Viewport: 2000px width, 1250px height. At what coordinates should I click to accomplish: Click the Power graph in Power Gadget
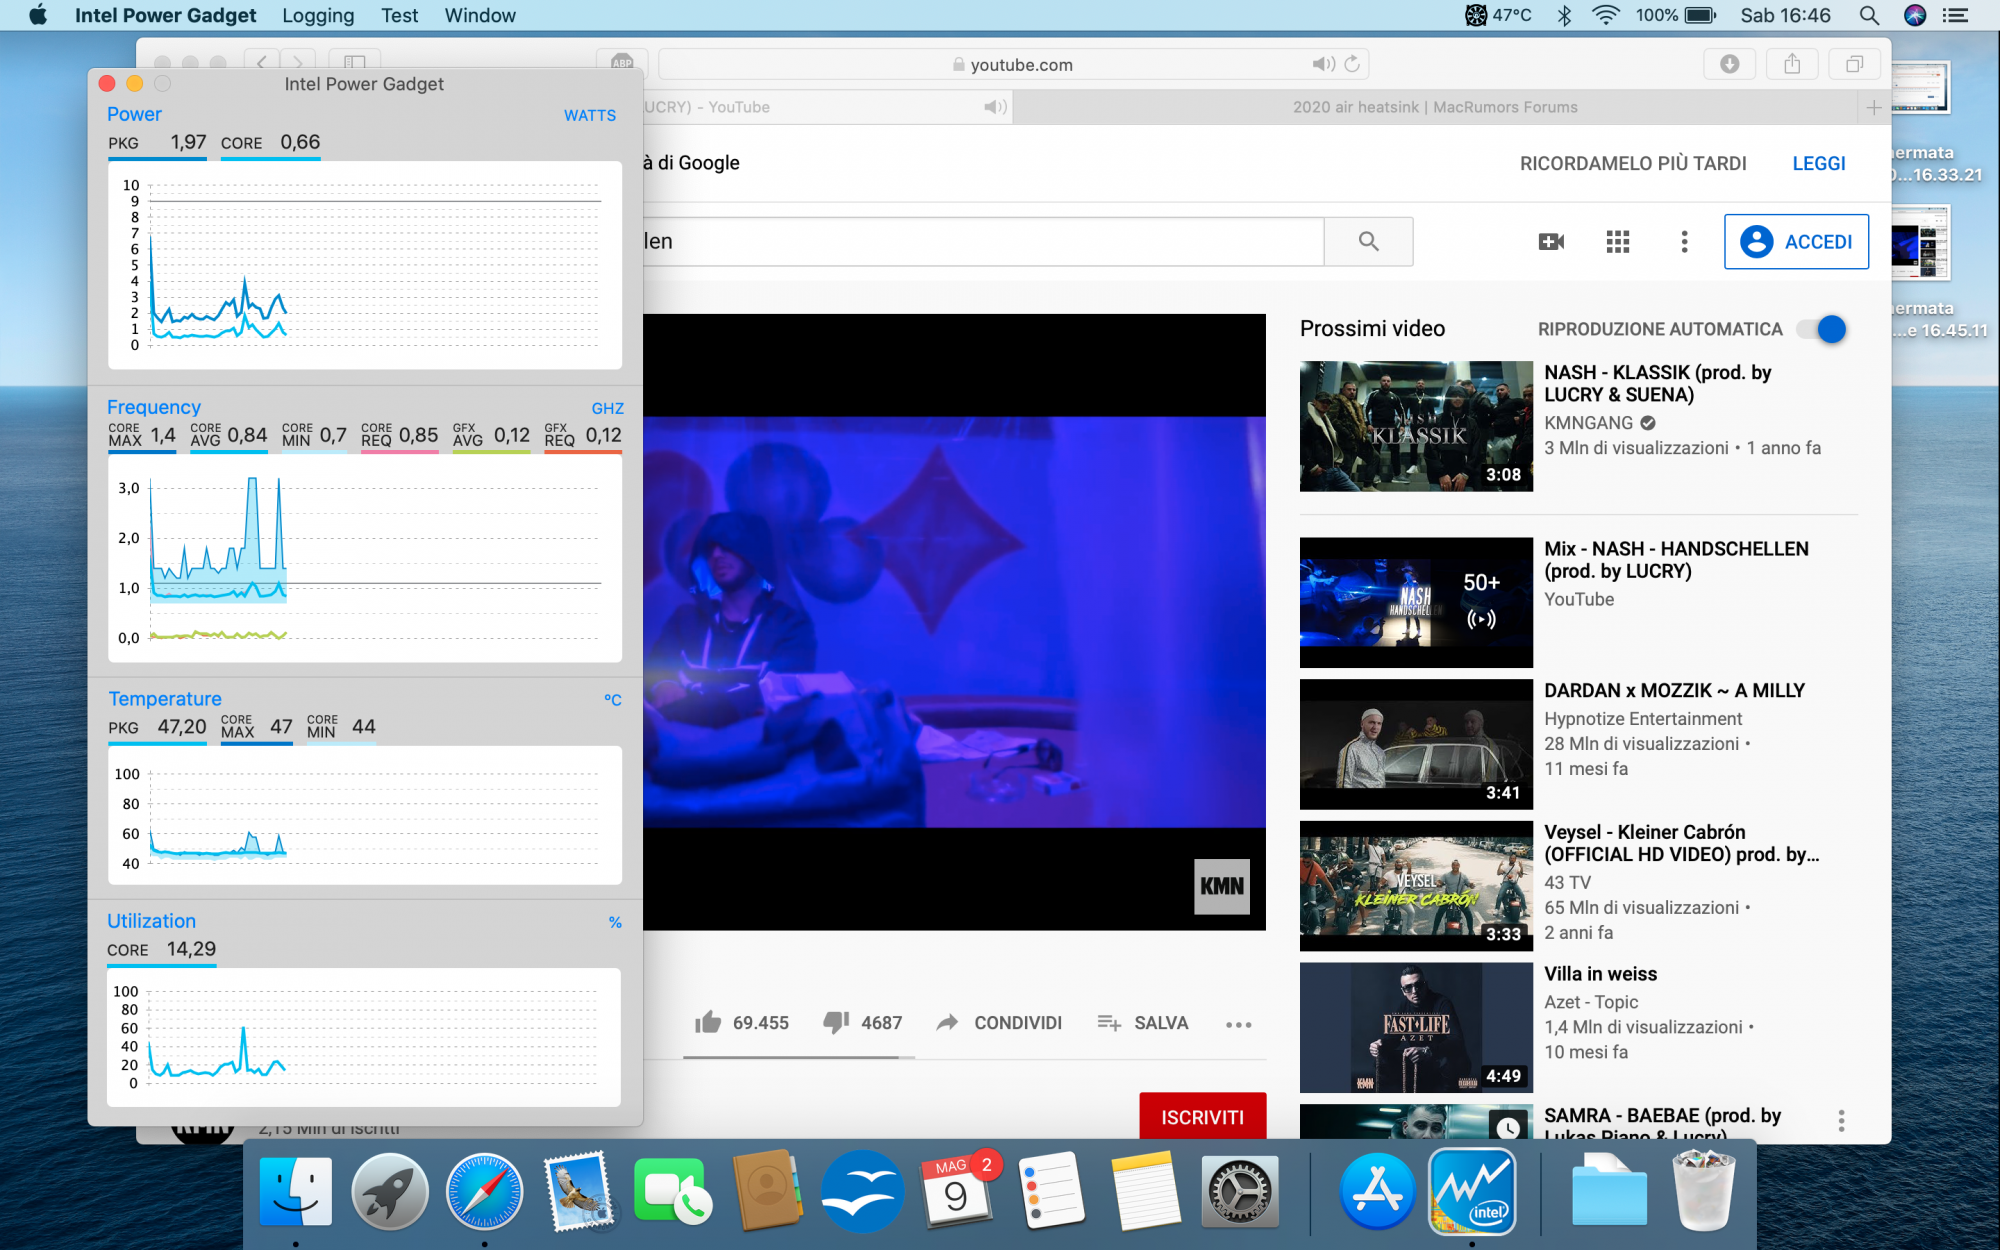click(365, 265)
